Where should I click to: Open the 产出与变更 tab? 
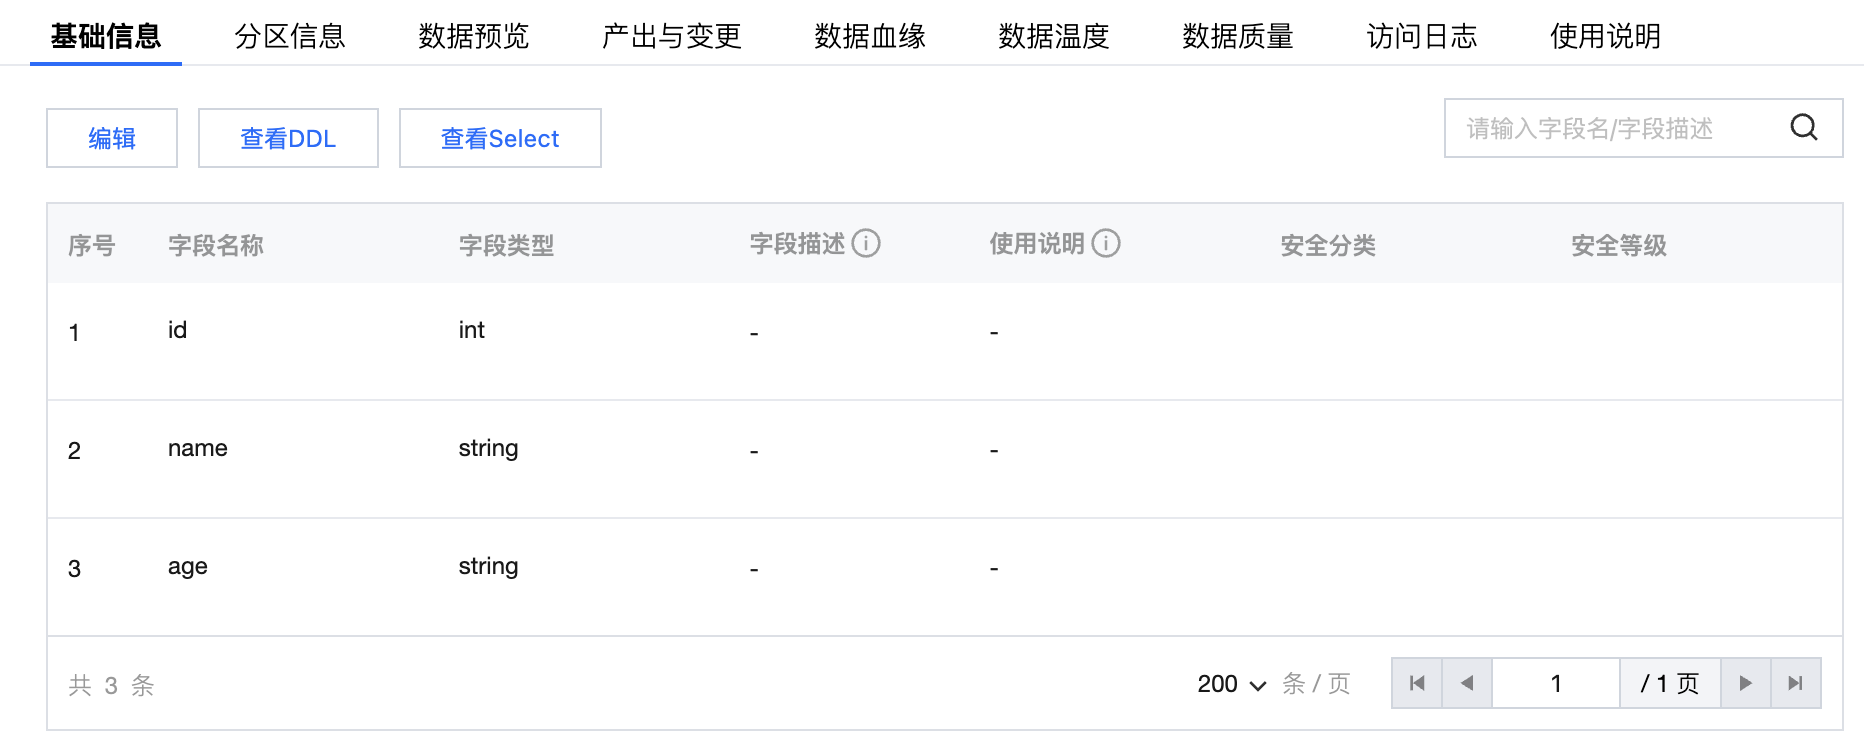[672, 36]
